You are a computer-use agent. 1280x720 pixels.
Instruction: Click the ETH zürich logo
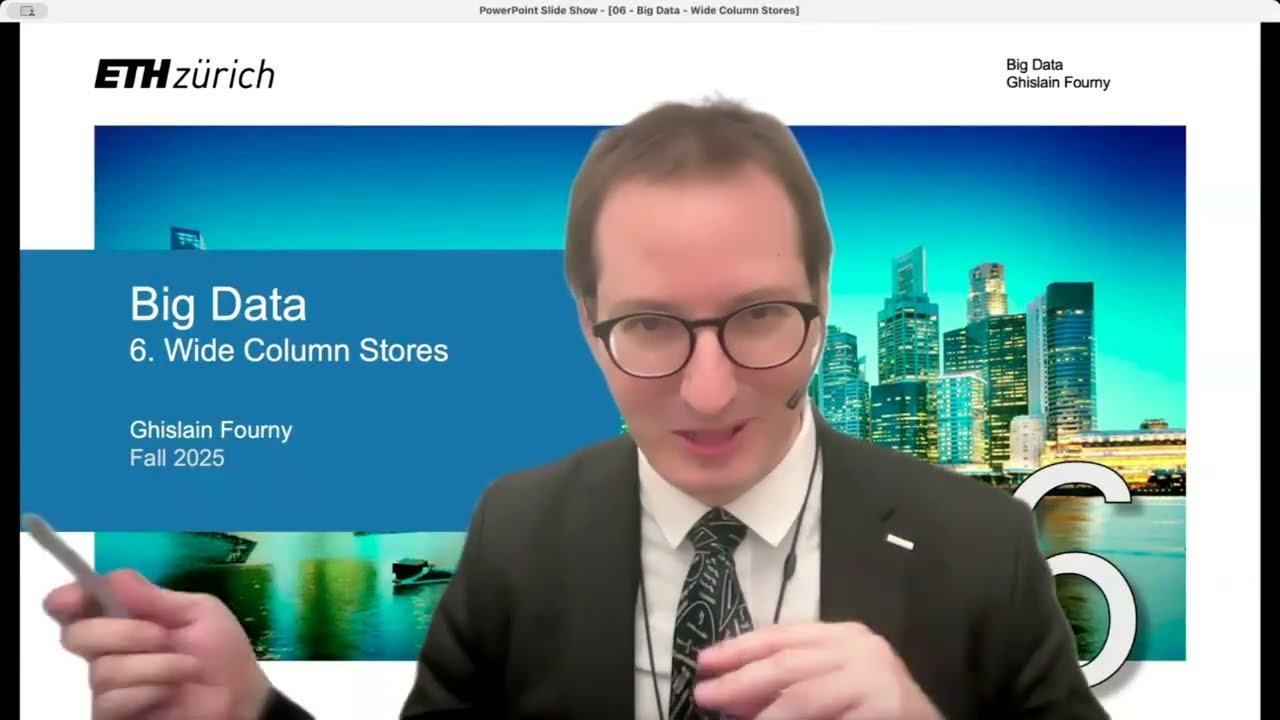pyautogui.click(x=184, y=74)
